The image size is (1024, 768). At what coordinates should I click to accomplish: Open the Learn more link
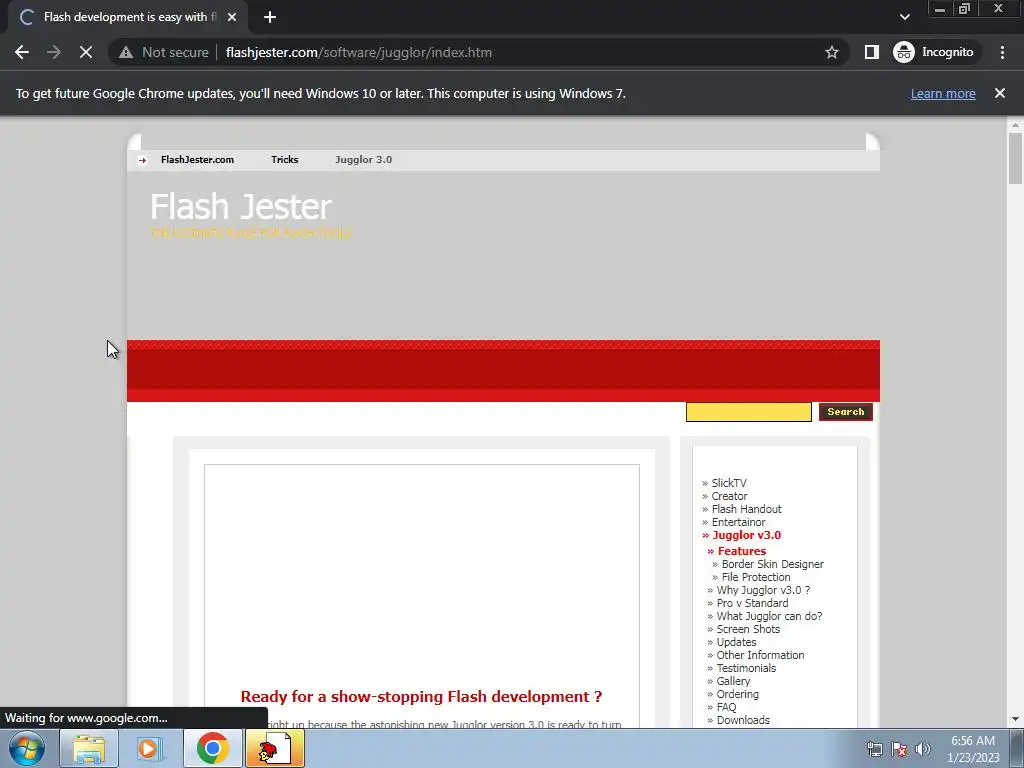pos(943,93)
